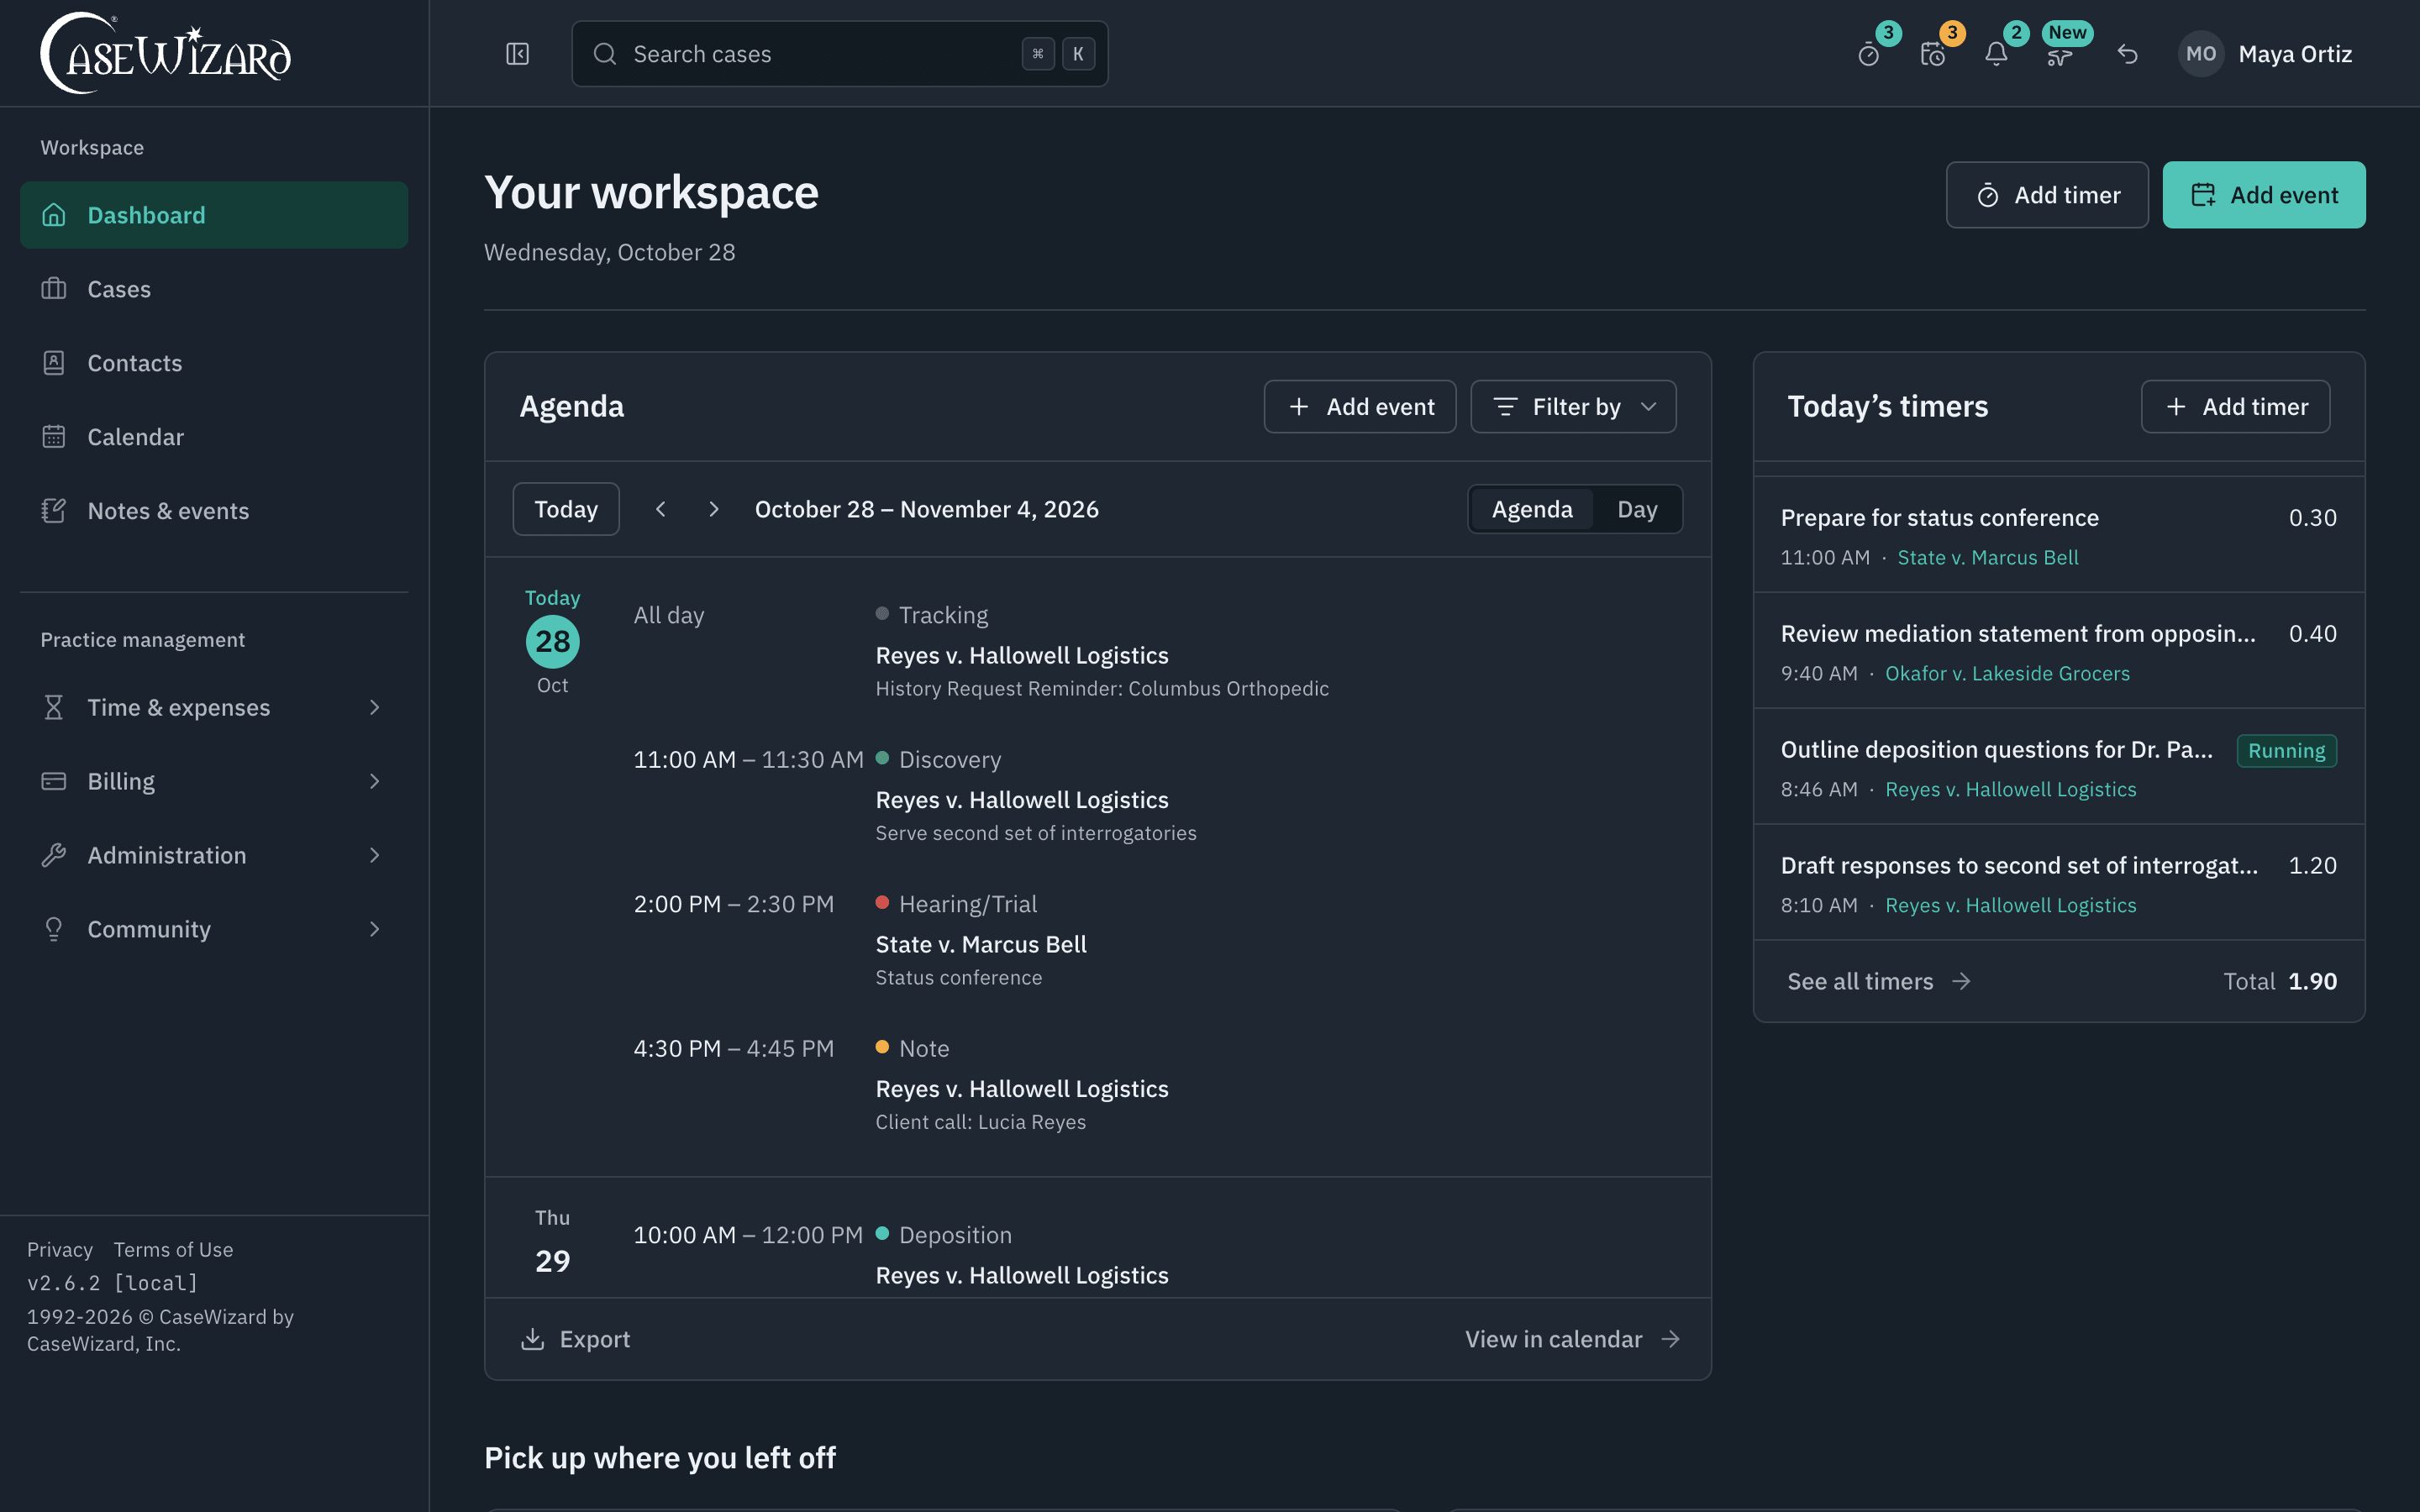Viewport: 2420px width, 1512px height.
Task: Expand the Community submenu
Action: [x=374, y=929]
